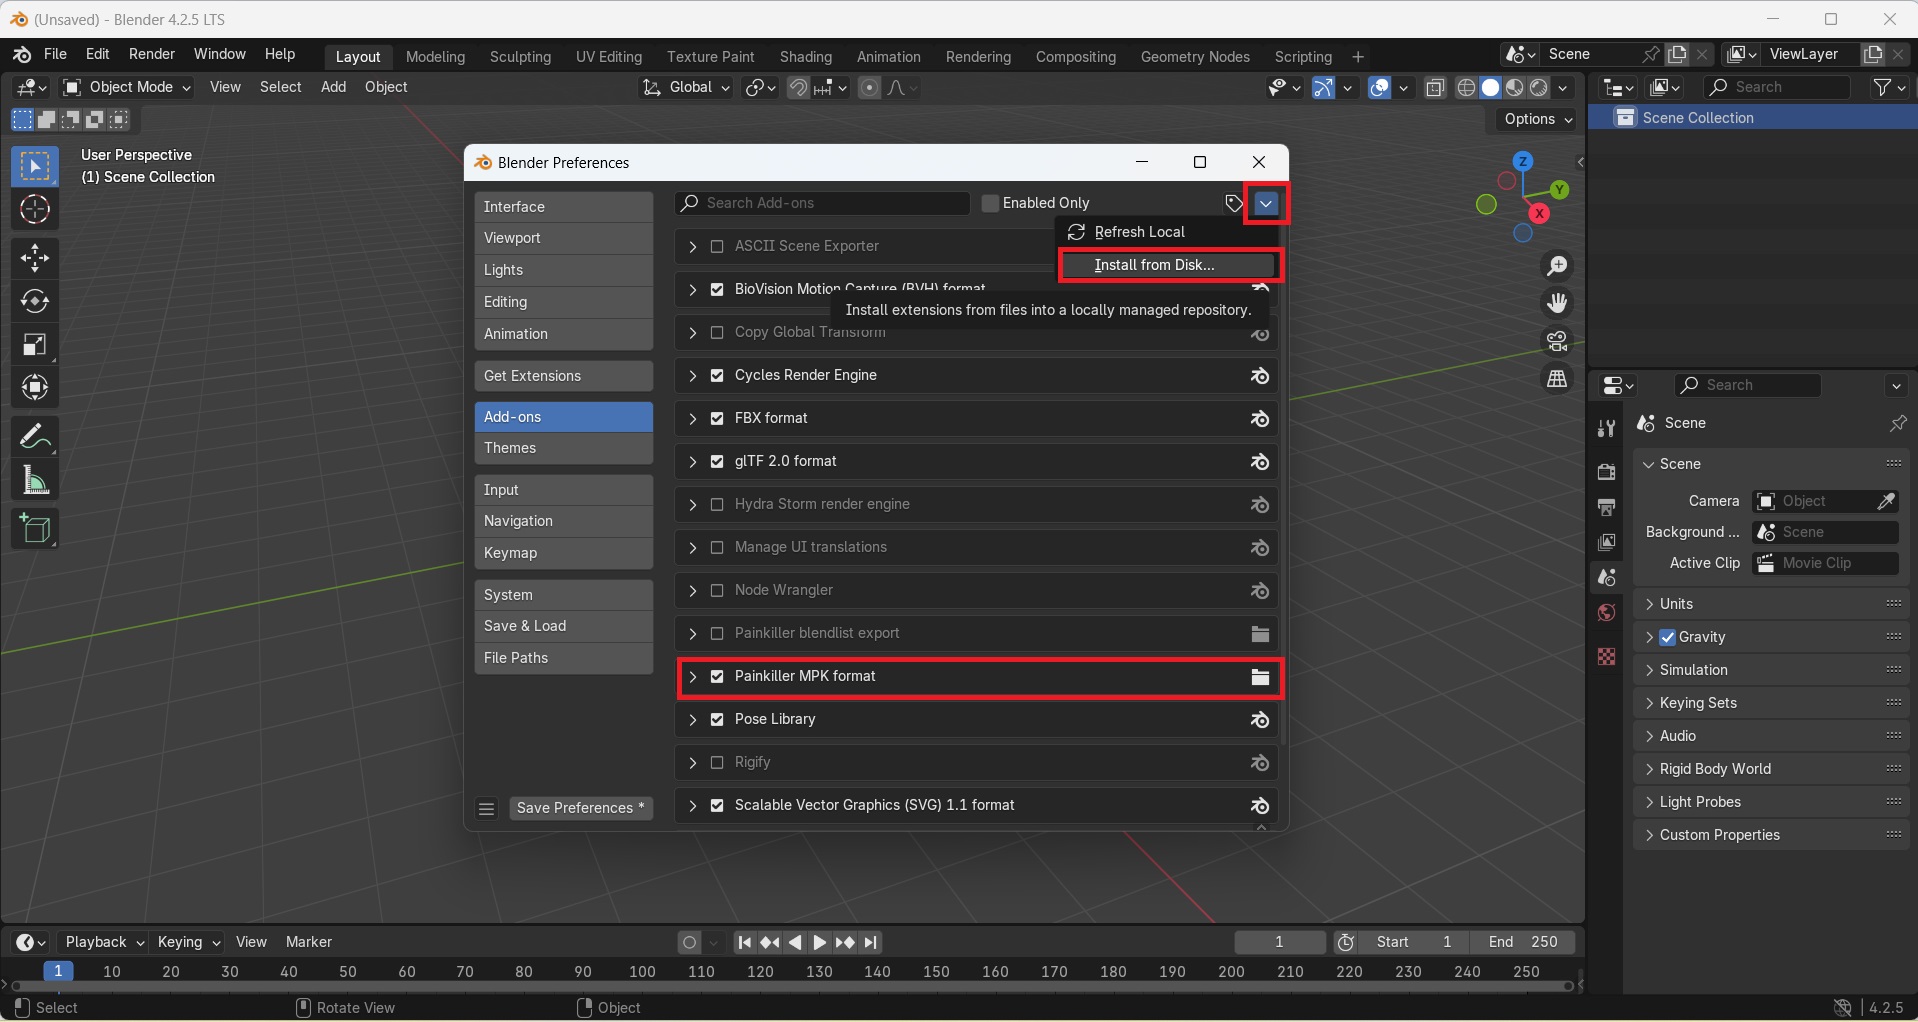Image resolution: width=1918 pixels, height=1022 pixels.
Task: Switch to the Sculpting workspace tab
Action: pos(520,57)
